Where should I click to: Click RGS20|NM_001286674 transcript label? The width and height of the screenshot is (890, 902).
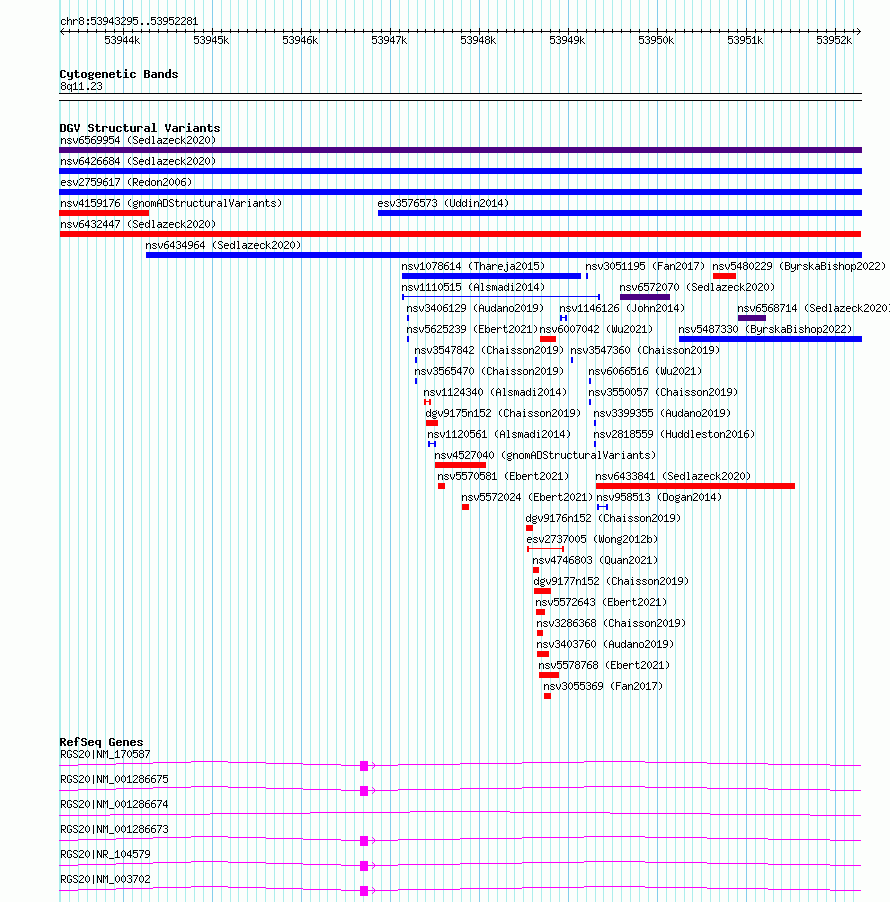pos(114,804)
